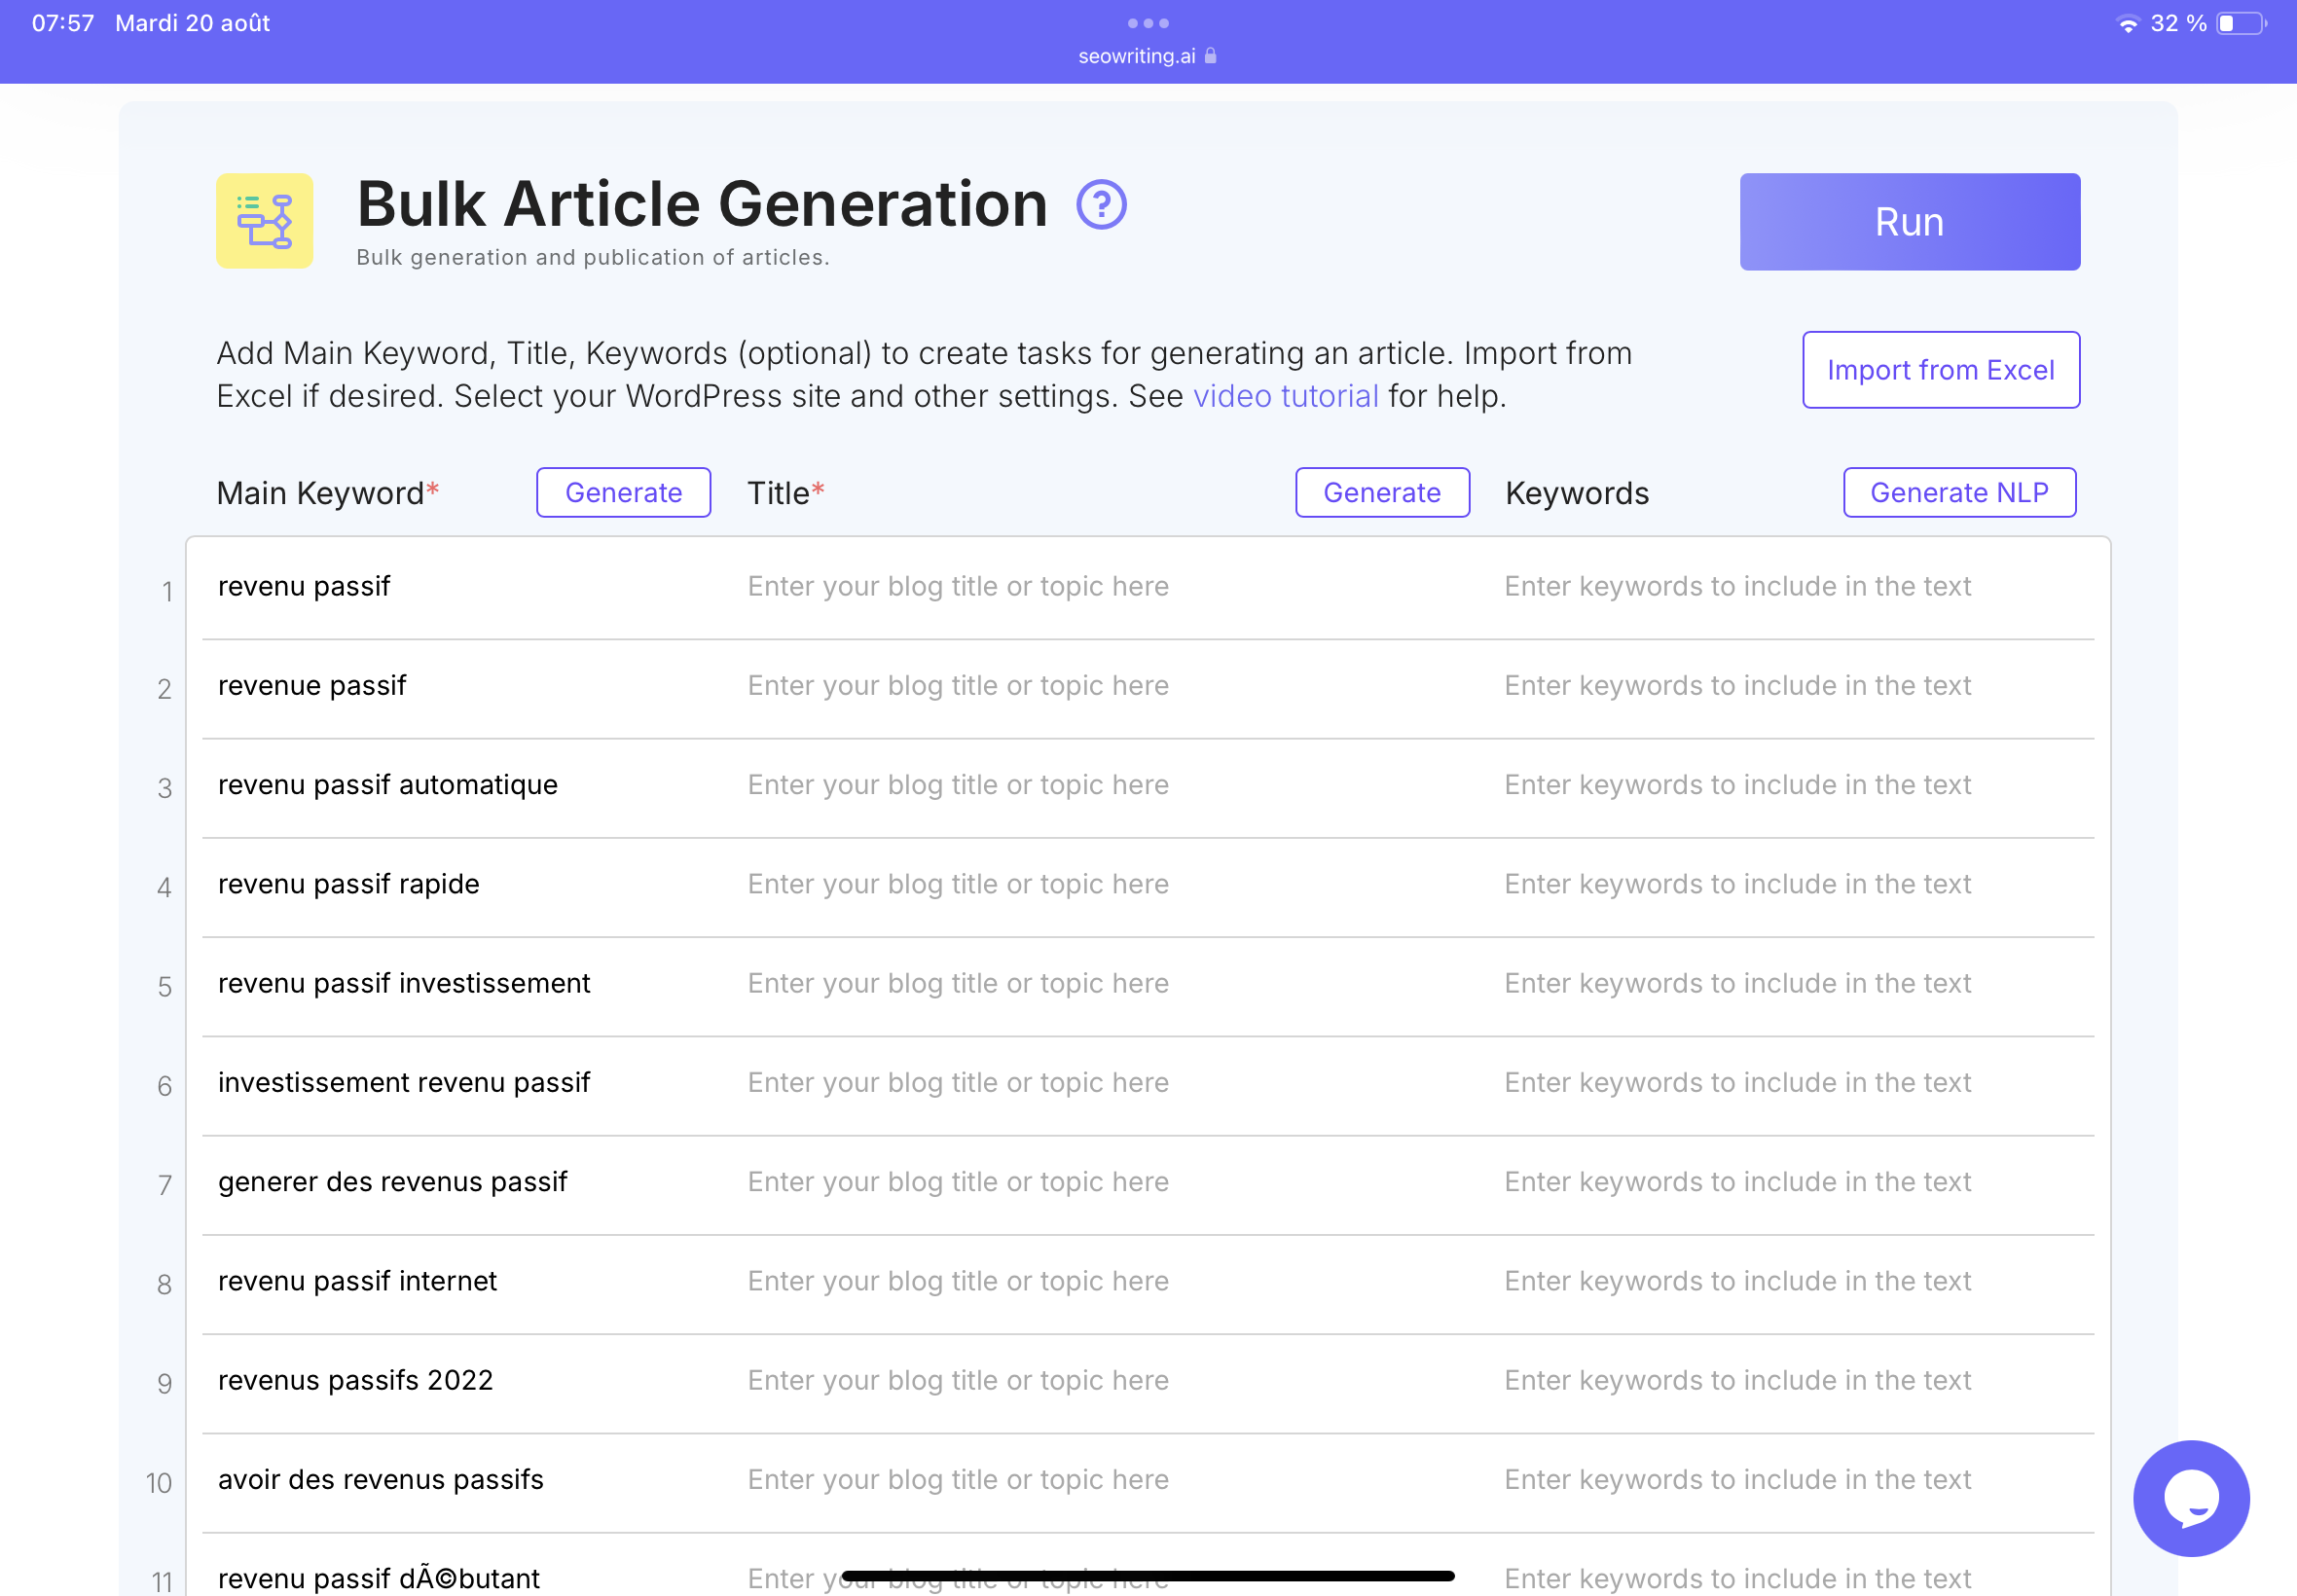Click Import from Excel
Viewport: 2297px width, 1596px height.
click(1940, 370)
